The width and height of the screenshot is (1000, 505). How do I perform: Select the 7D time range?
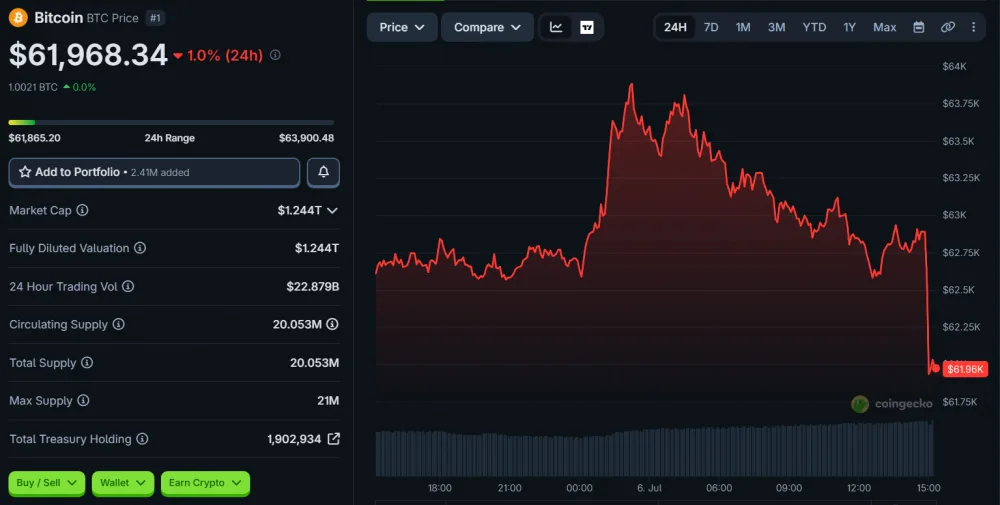711,27
